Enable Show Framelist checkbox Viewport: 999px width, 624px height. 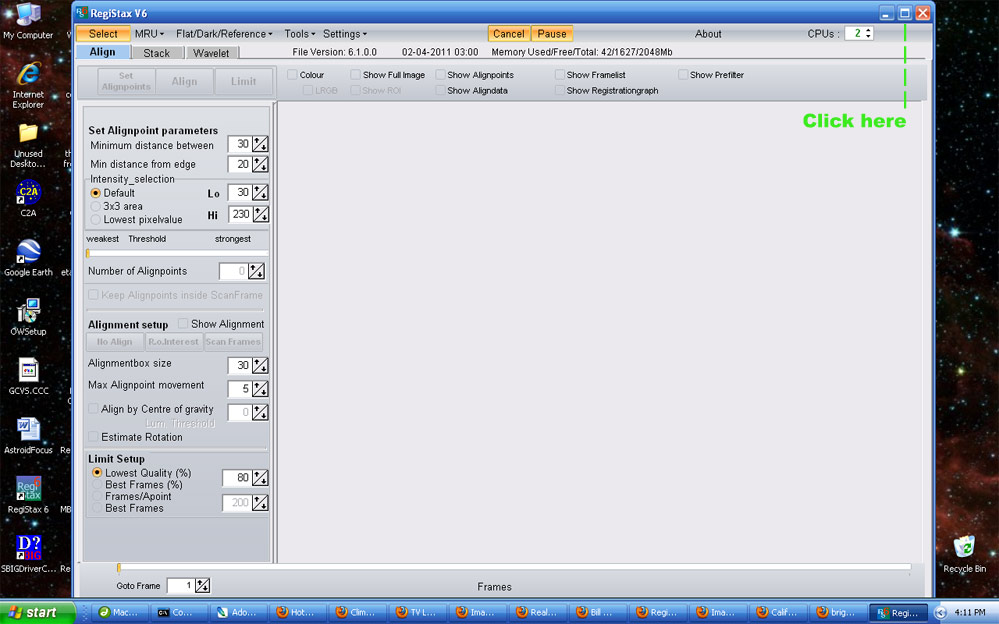pos(559,75)
